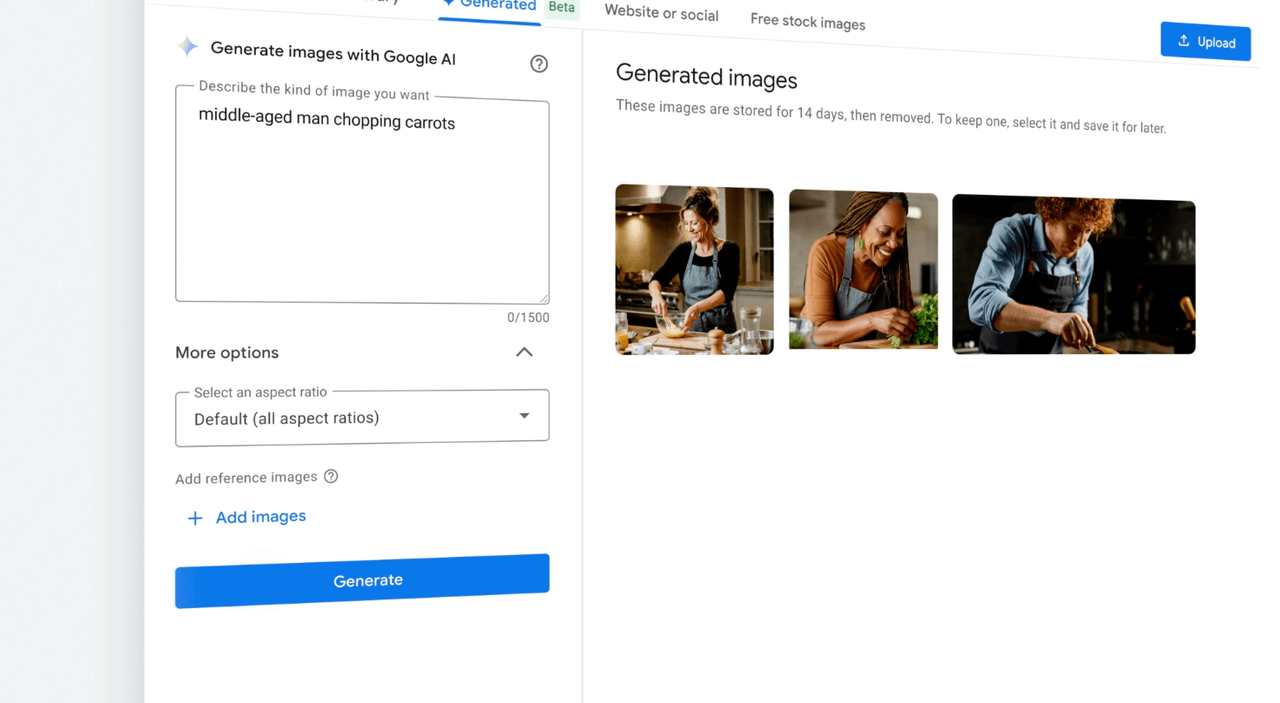Open the Free stock images tab
Viewport: 1280px width, 703px height.
[808, 22]
